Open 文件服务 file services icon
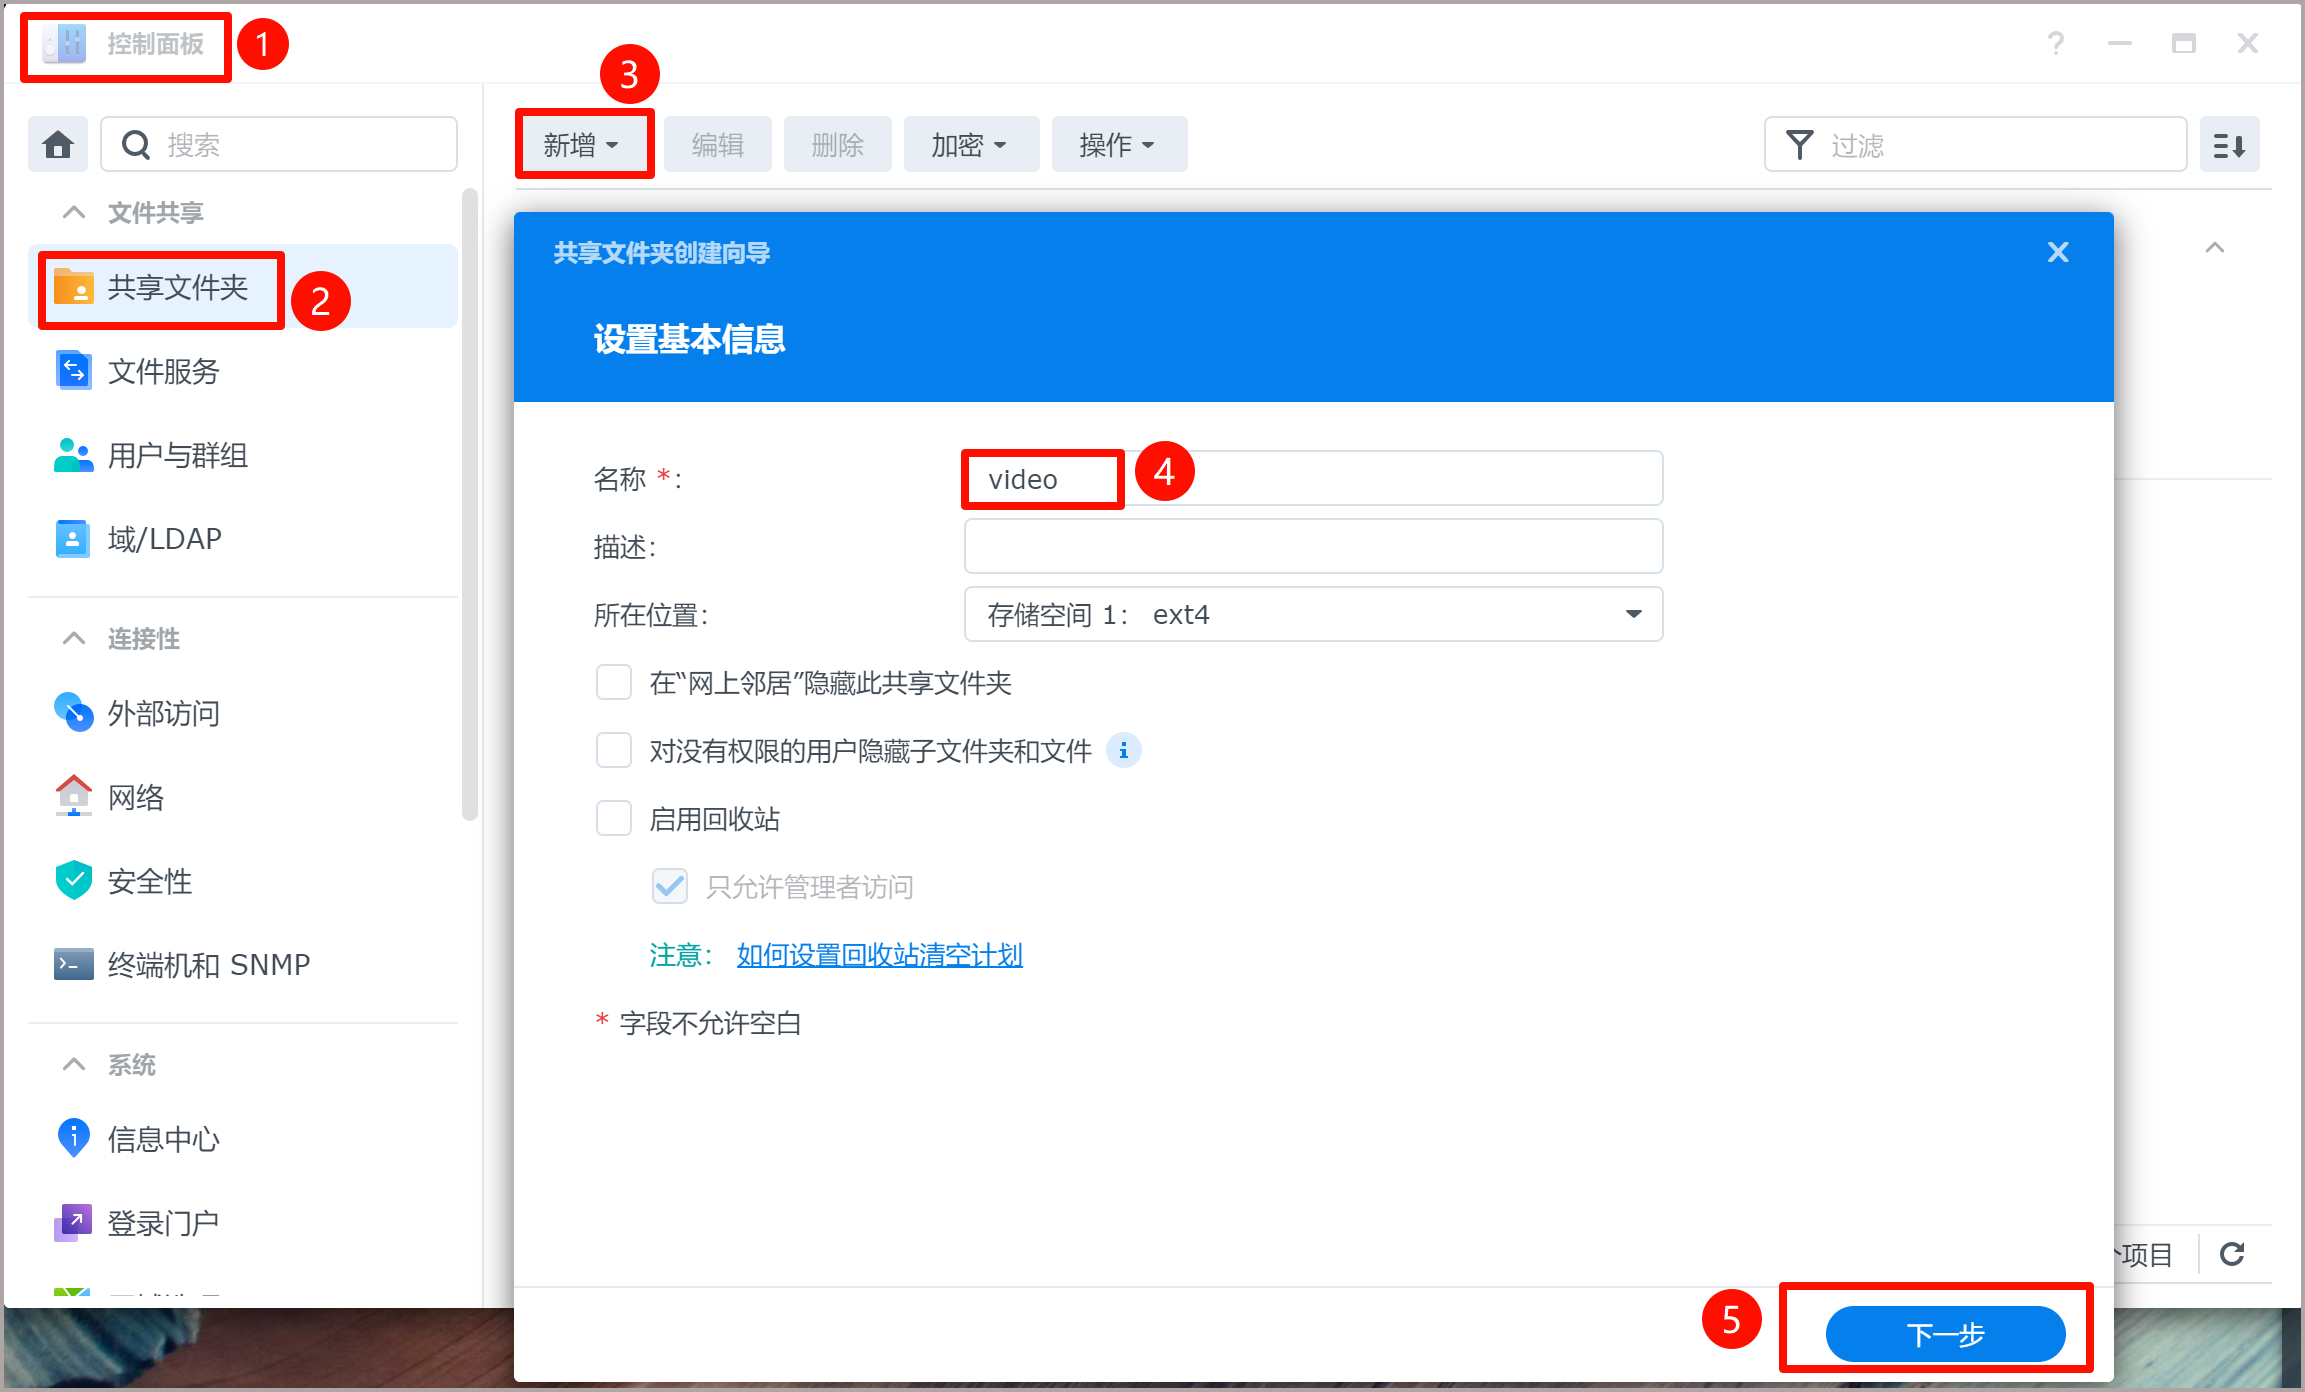Viewport: 2305px width, 1392px height. click(73, 371)
